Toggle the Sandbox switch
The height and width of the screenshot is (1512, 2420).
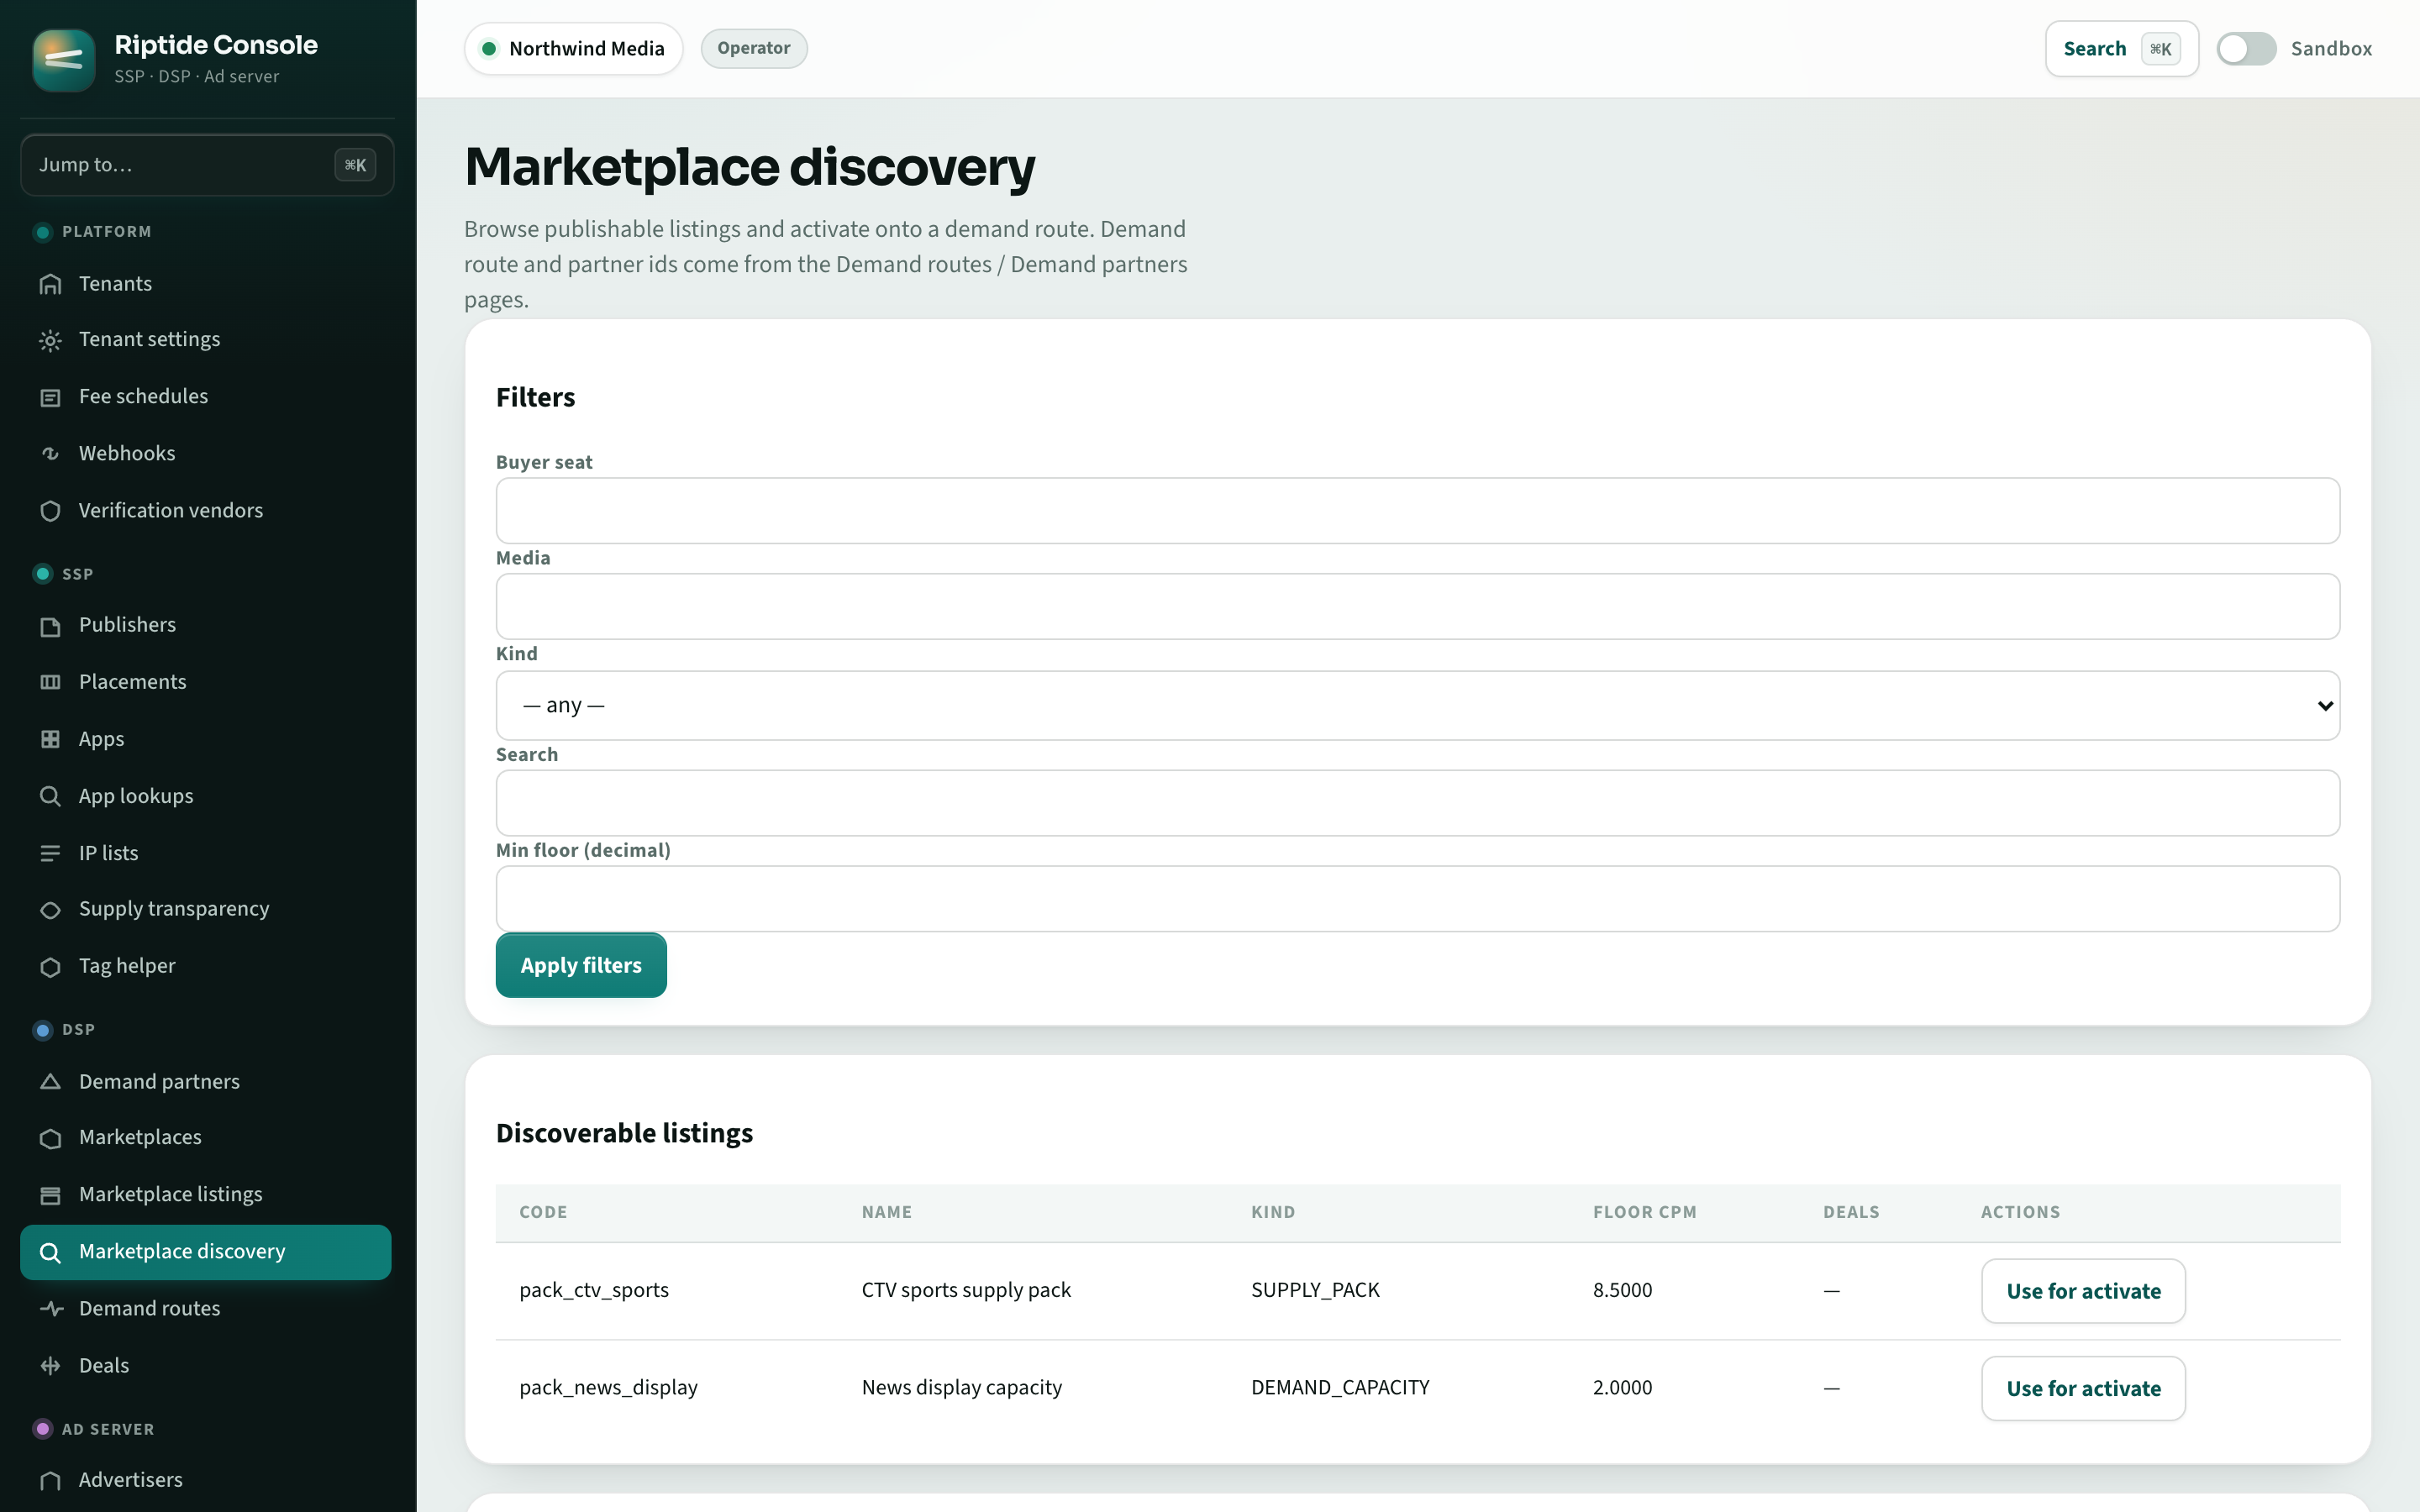pos(2246,48)
